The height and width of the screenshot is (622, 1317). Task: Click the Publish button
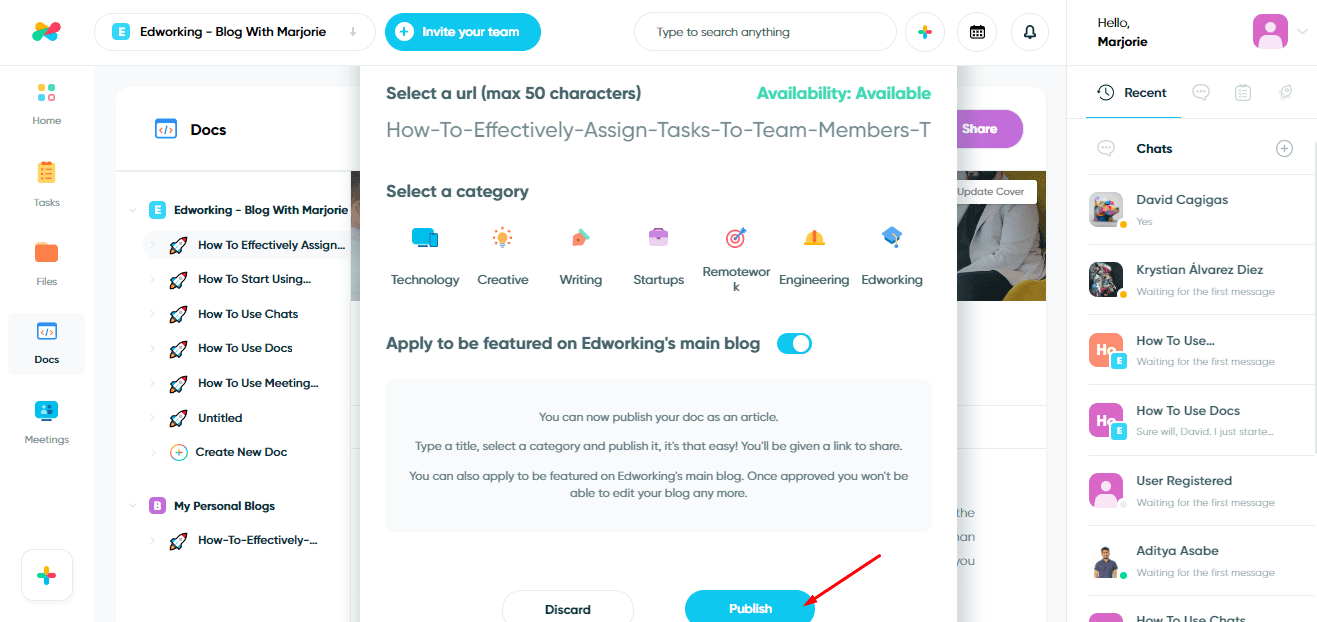pos(750,608)
